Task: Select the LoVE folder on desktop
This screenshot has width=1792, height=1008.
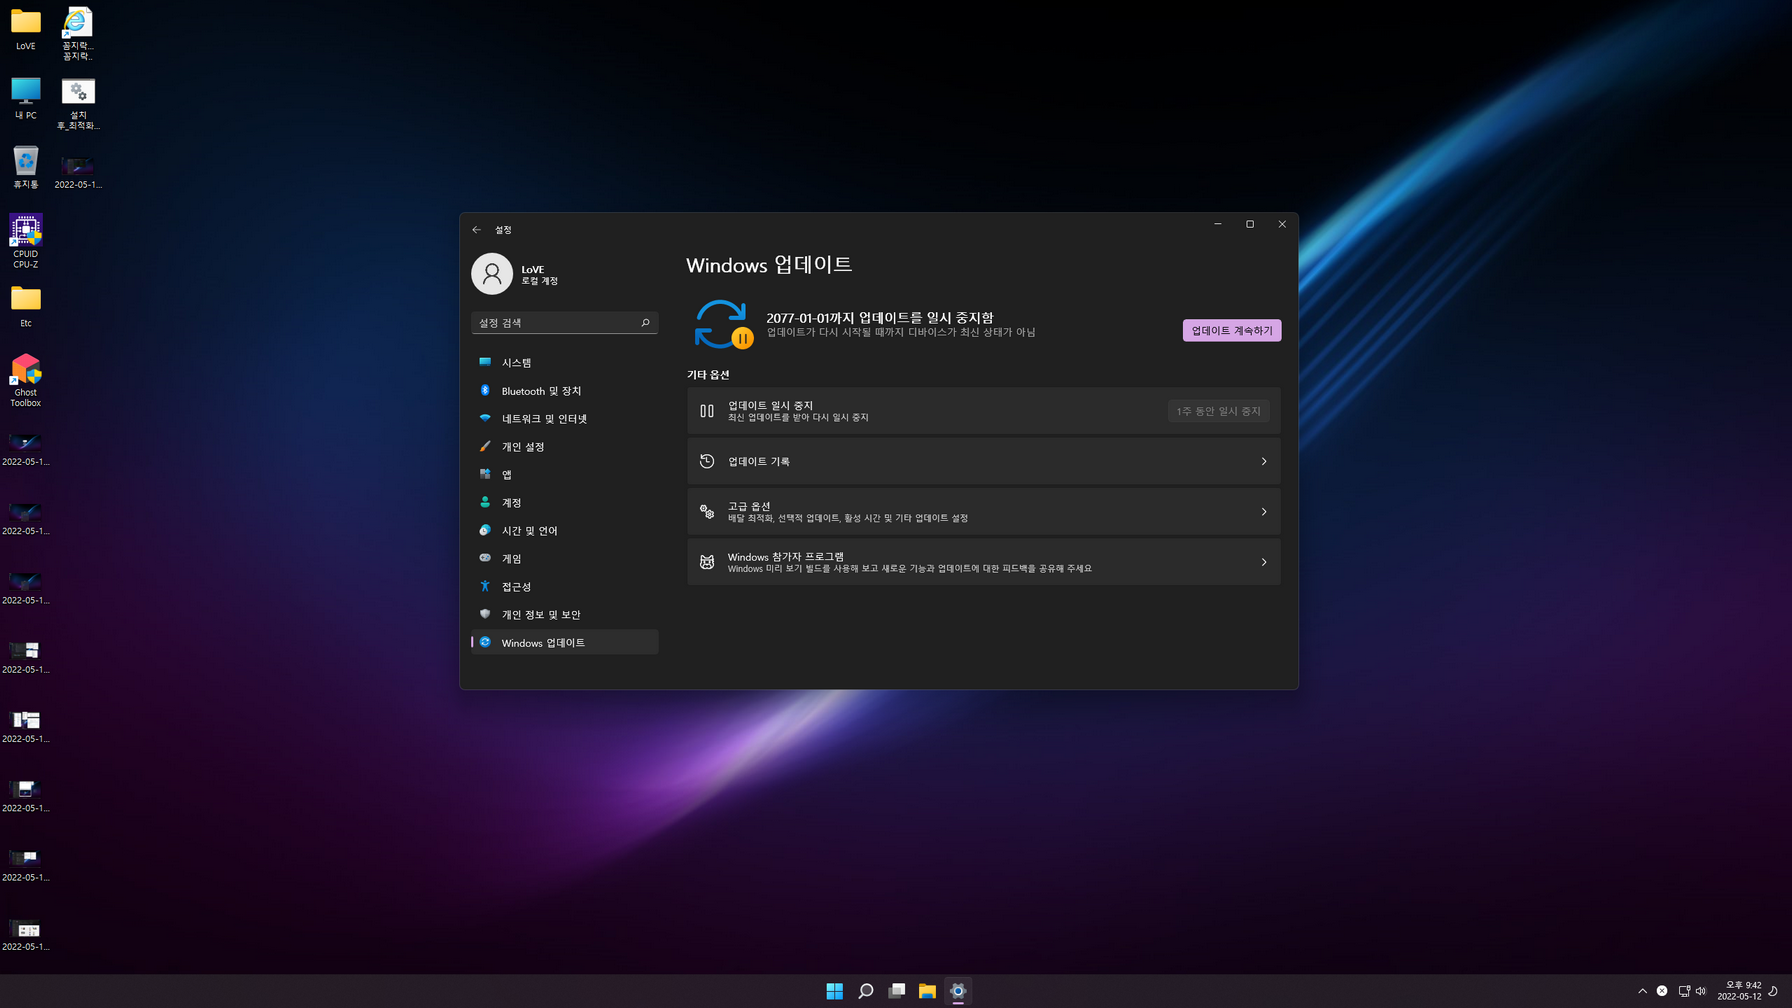Action: (26, 30)
